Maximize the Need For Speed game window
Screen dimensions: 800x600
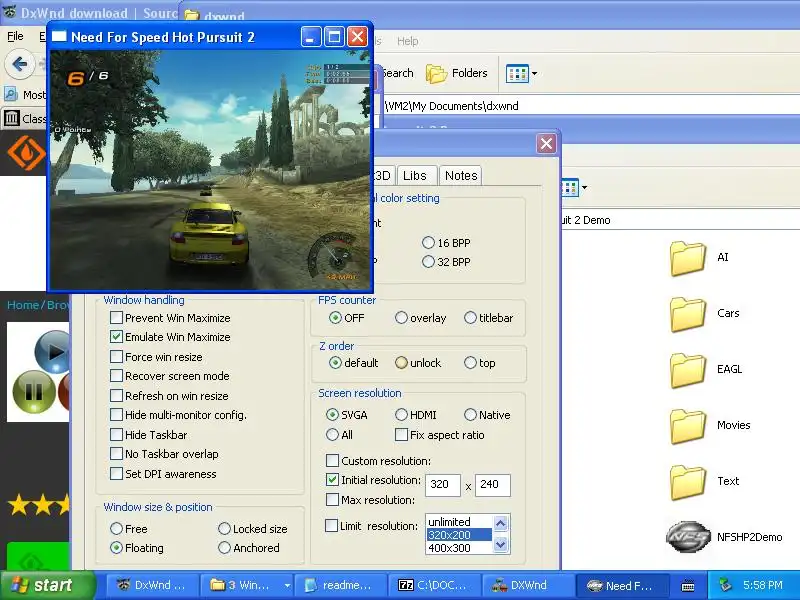click(334, 37)
